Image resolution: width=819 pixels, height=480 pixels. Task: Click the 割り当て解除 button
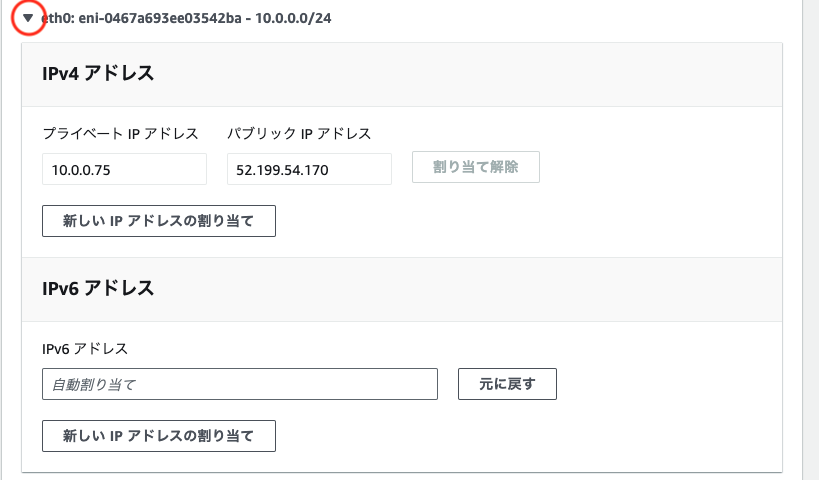point(476,167)
